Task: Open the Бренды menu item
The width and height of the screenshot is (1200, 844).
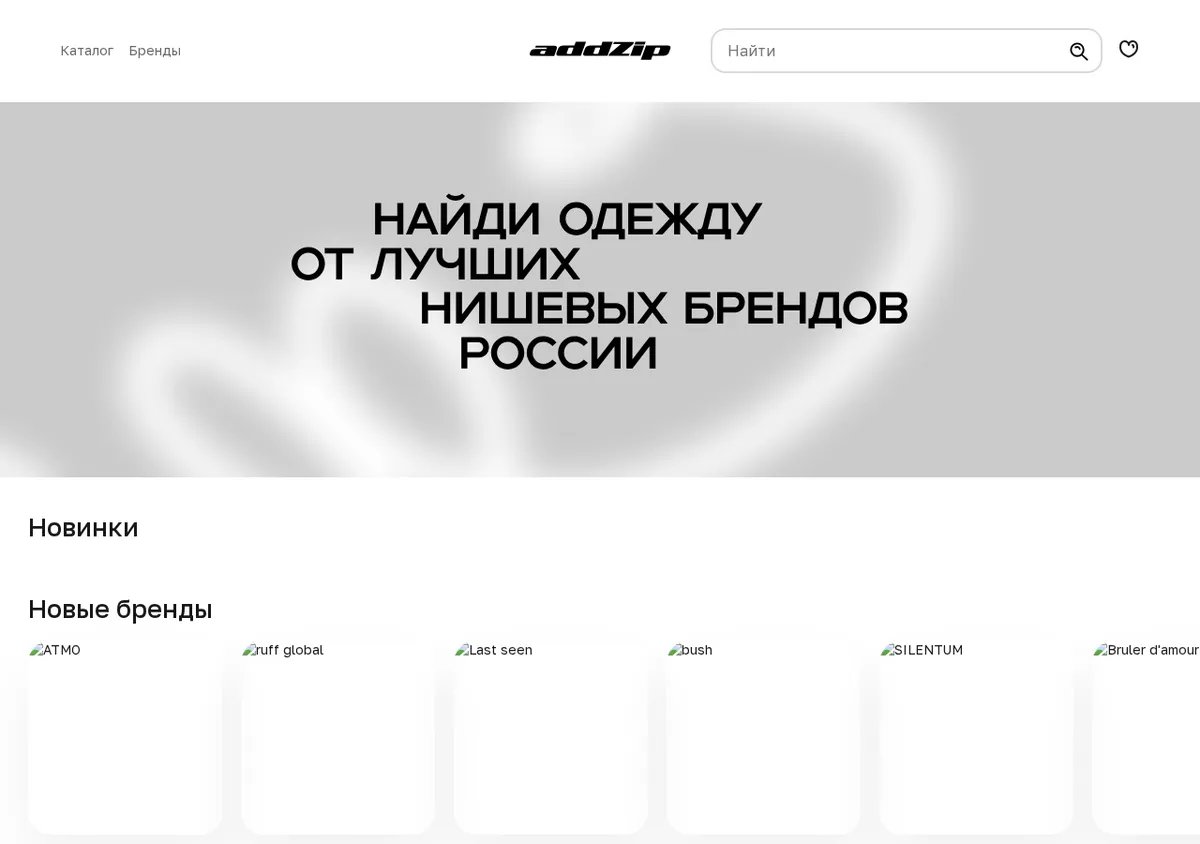Action: (155, 51)
